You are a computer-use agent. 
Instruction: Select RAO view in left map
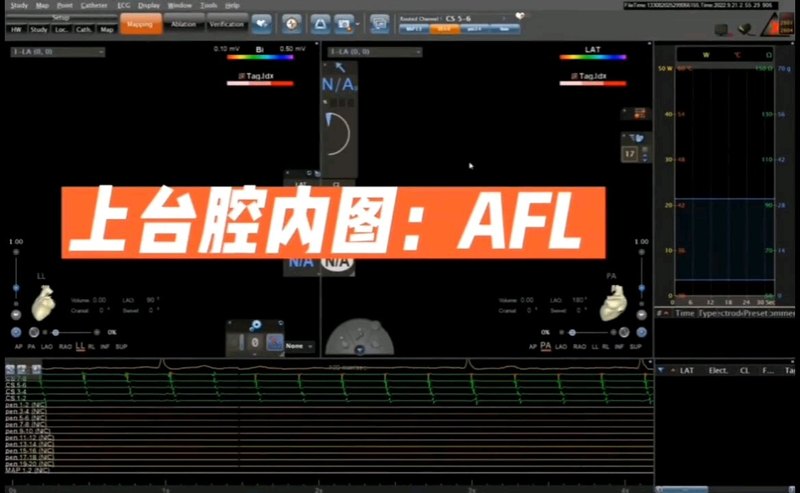[x=65, y=347]
